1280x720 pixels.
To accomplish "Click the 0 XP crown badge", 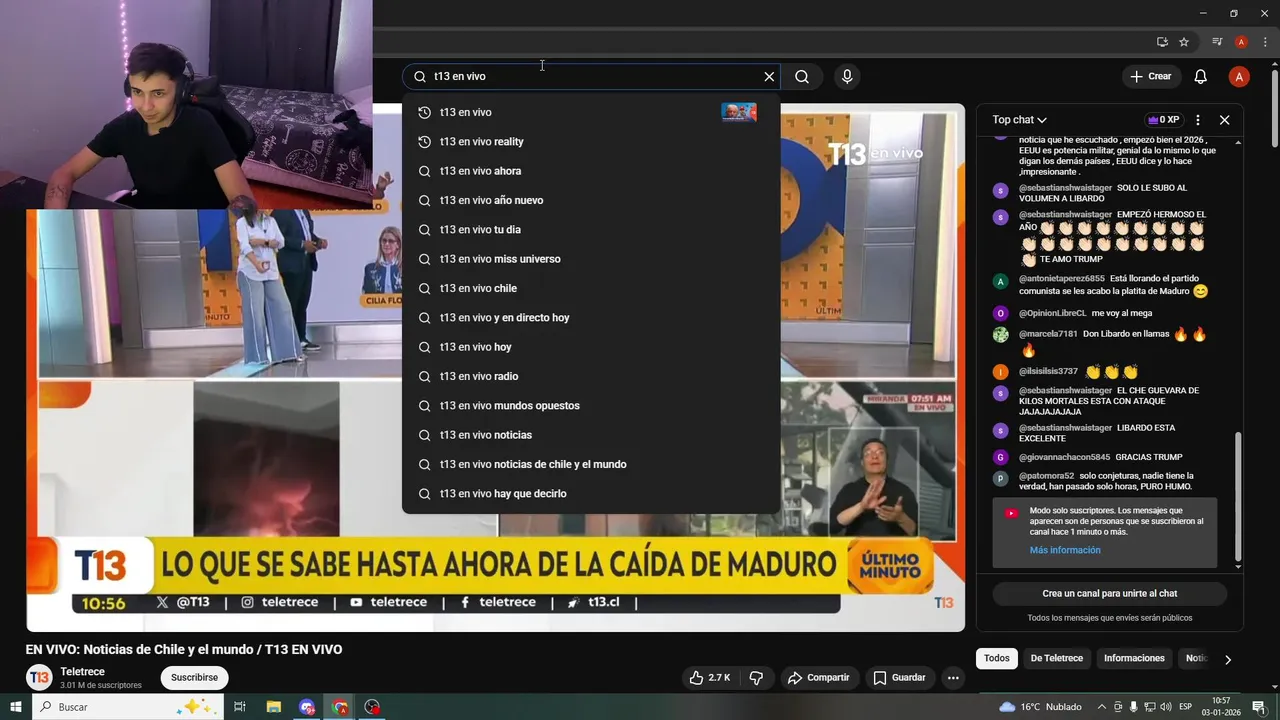I will 1163,120.
